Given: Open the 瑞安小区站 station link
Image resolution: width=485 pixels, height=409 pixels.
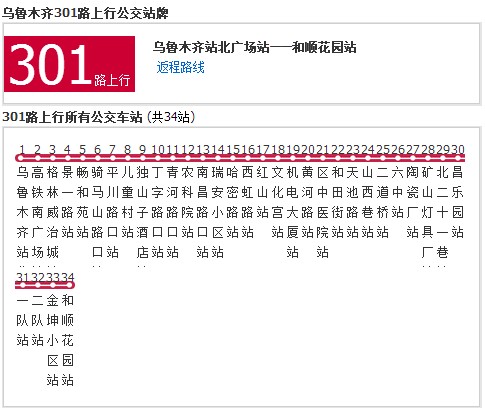Looking at the screenshot, I should tap(217, 212).
